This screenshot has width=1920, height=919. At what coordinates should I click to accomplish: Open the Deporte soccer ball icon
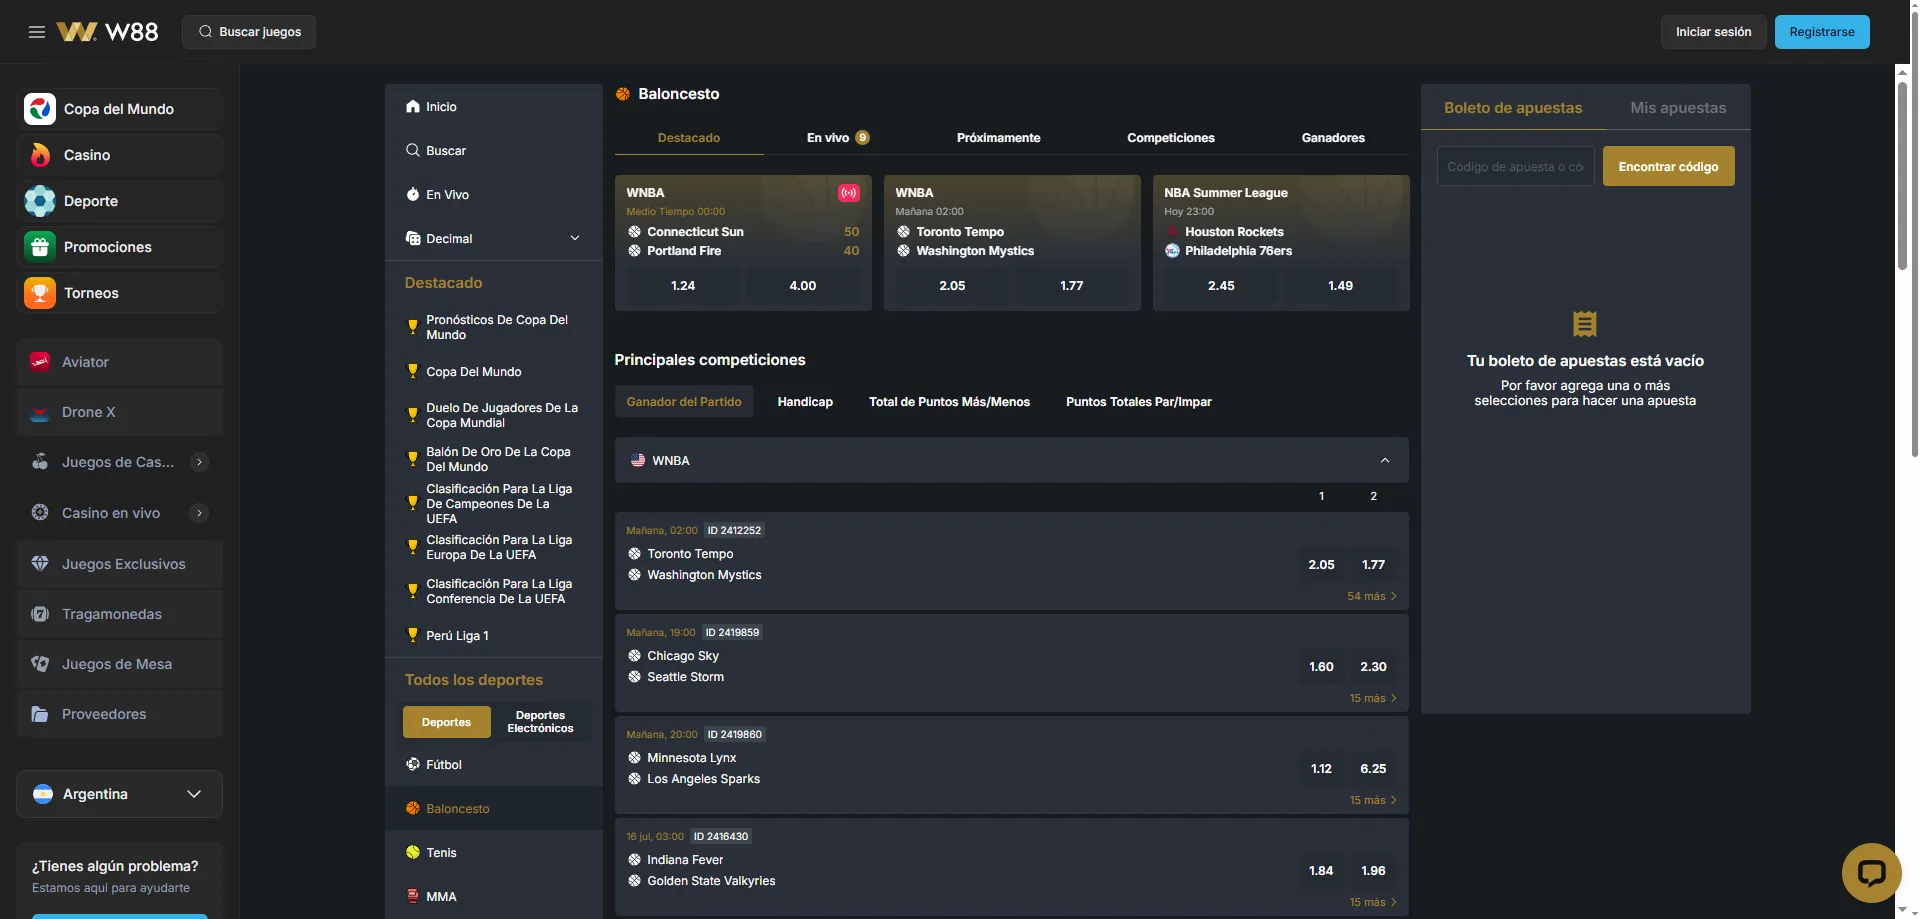pyautogui.click(x=40, y=201)
